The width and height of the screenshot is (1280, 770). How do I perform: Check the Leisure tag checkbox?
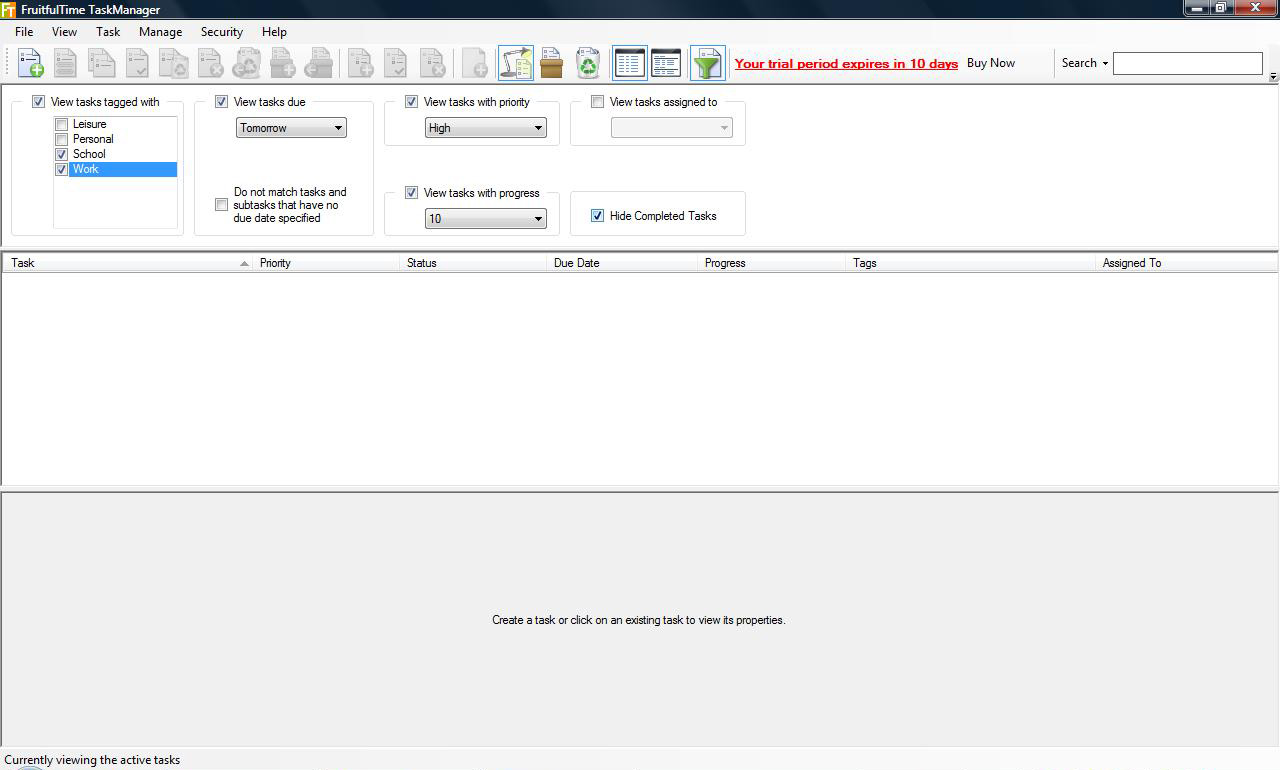(x=62, y=124)
